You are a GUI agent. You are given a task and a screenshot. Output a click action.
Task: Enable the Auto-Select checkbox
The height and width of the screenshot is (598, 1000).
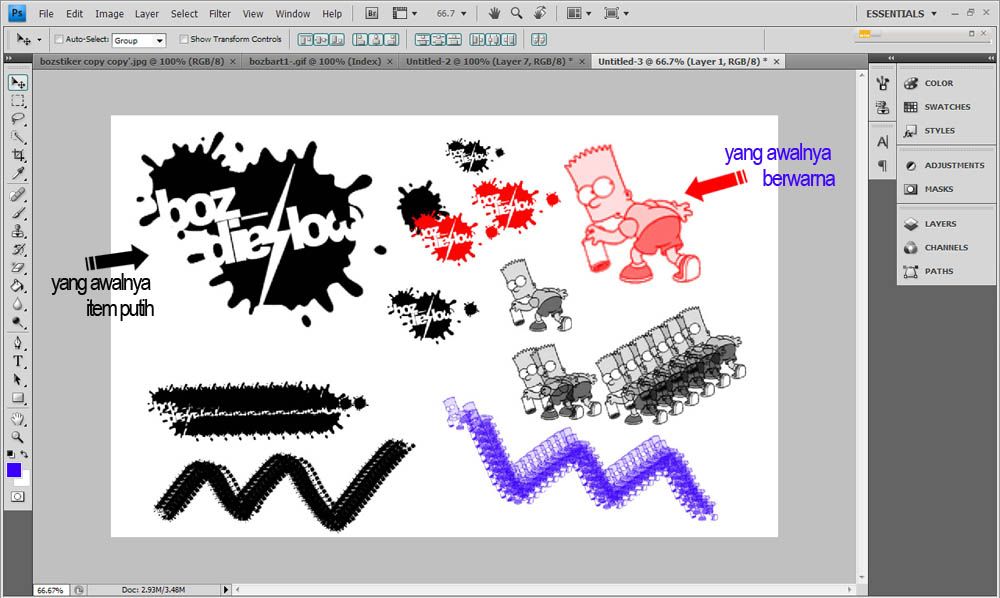point(59,40)
